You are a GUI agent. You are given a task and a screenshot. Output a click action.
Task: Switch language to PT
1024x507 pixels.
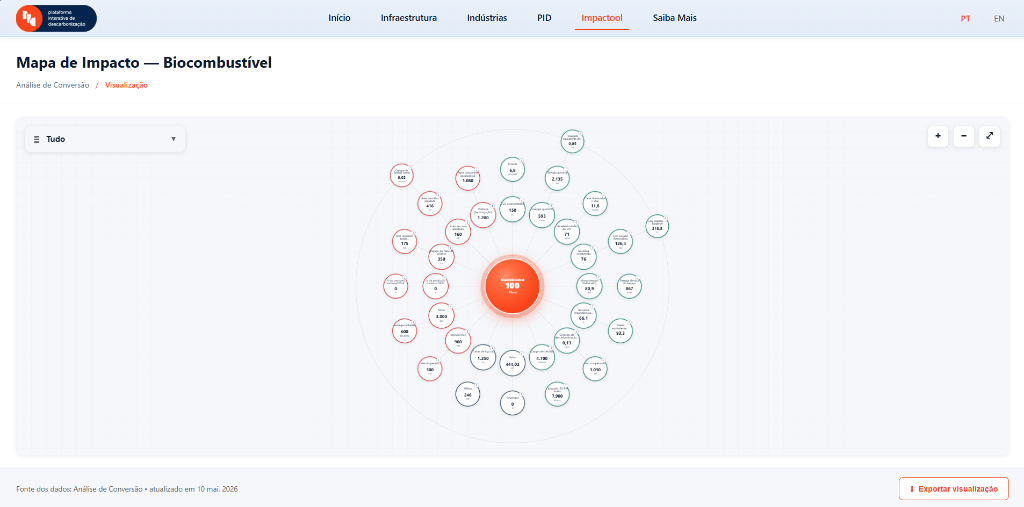965,19
